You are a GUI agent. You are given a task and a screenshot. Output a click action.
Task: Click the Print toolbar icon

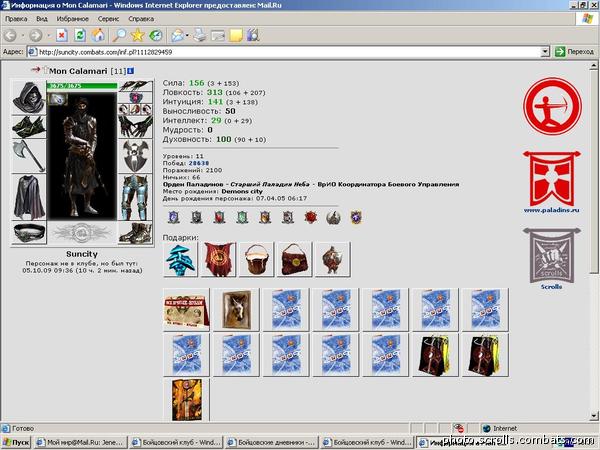(x=199, y=36)
